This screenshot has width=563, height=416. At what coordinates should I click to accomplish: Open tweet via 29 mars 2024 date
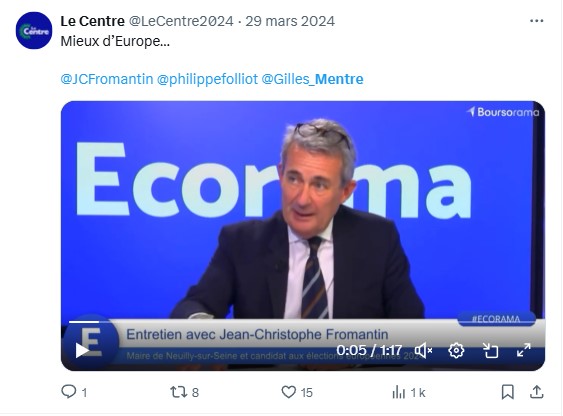click(290, 21)
